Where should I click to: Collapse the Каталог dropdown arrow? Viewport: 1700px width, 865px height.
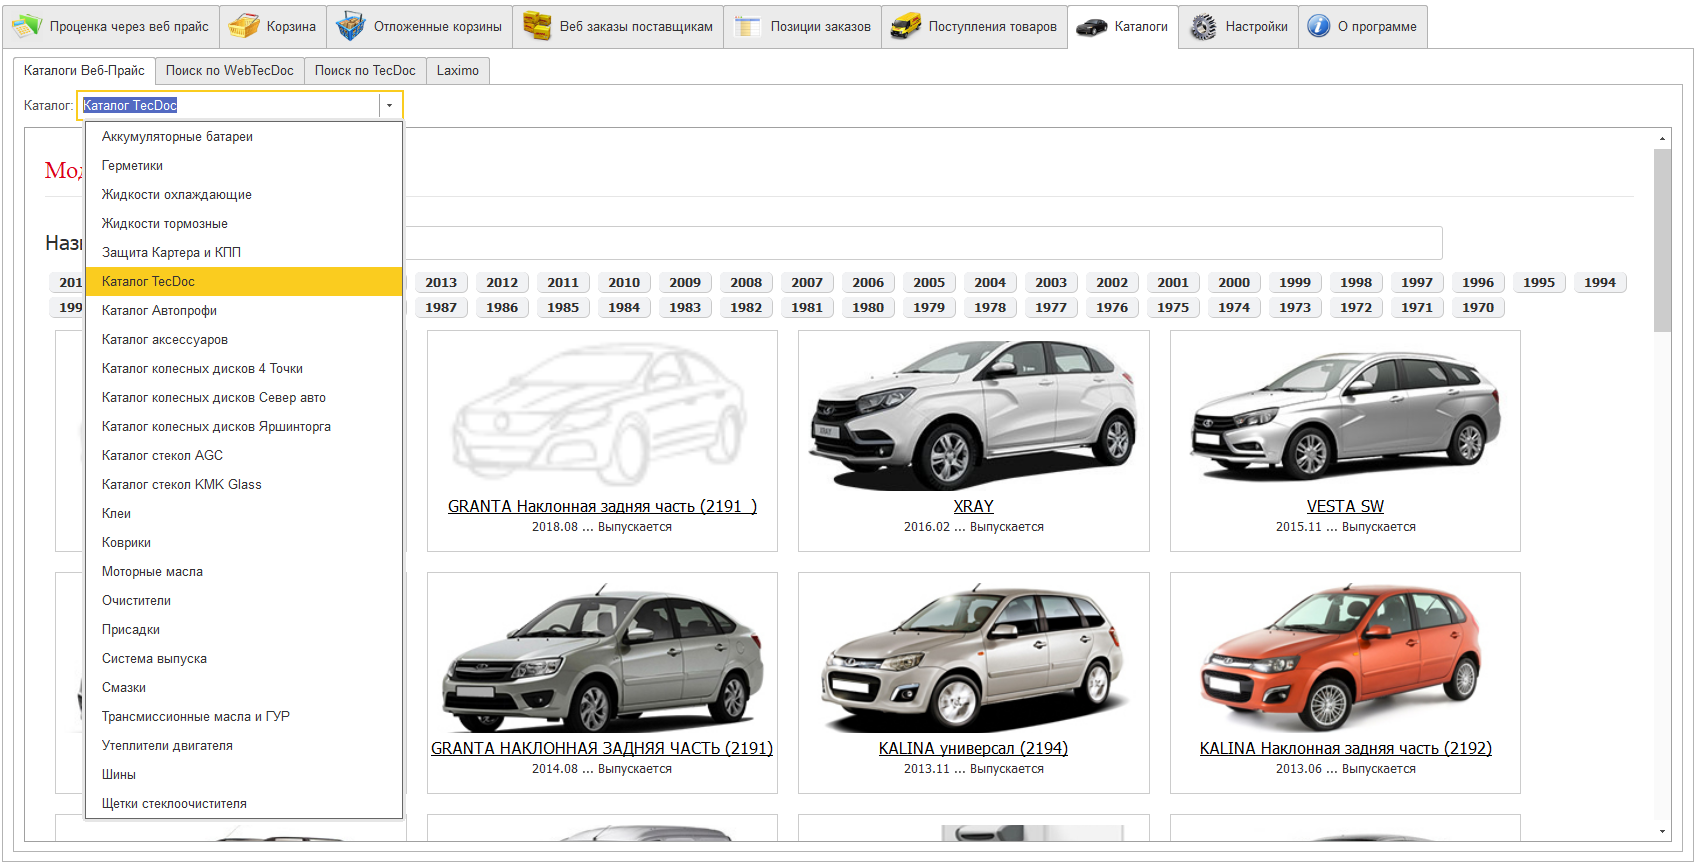point(390,105)
